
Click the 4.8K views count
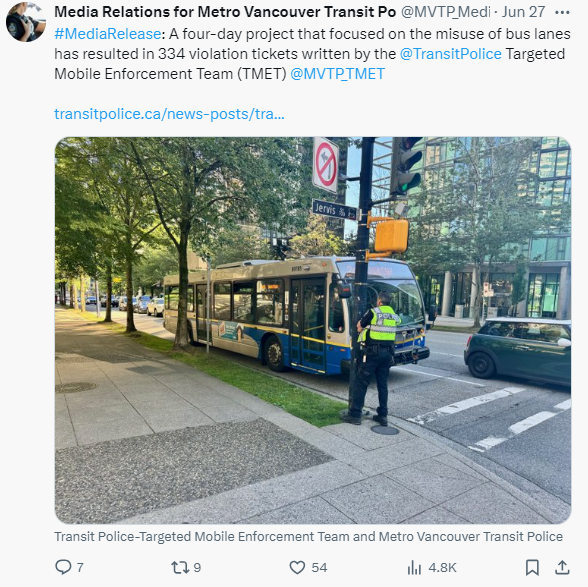tap(442, 567)
